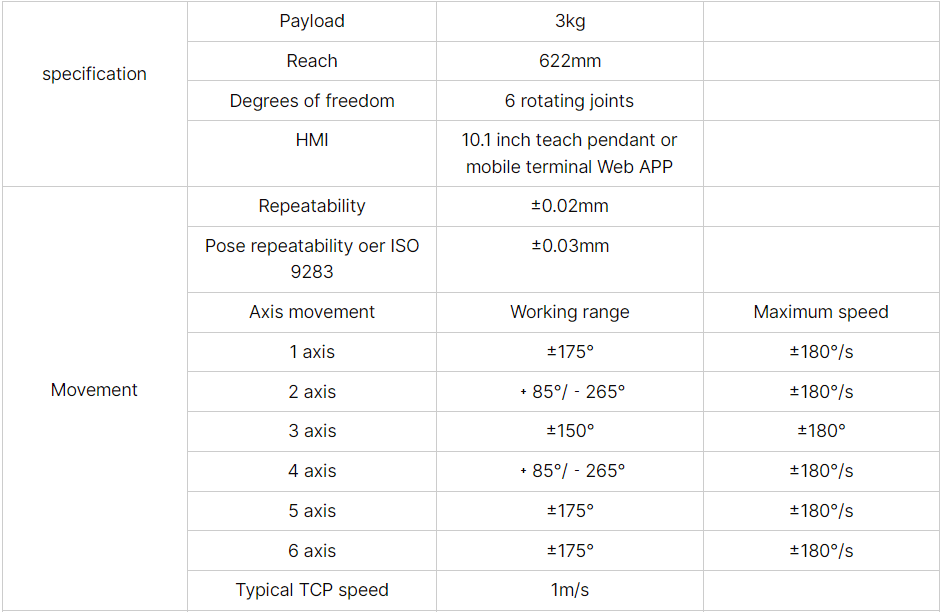Select the 2 axis row label
The height and width of the screenshot is (612, 944).
tap(312, 392)
